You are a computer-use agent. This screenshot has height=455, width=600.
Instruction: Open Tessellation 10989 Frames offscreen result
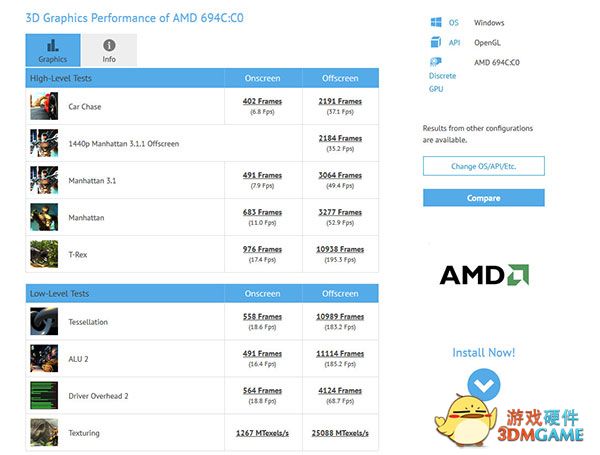click(x=340, y=317)
